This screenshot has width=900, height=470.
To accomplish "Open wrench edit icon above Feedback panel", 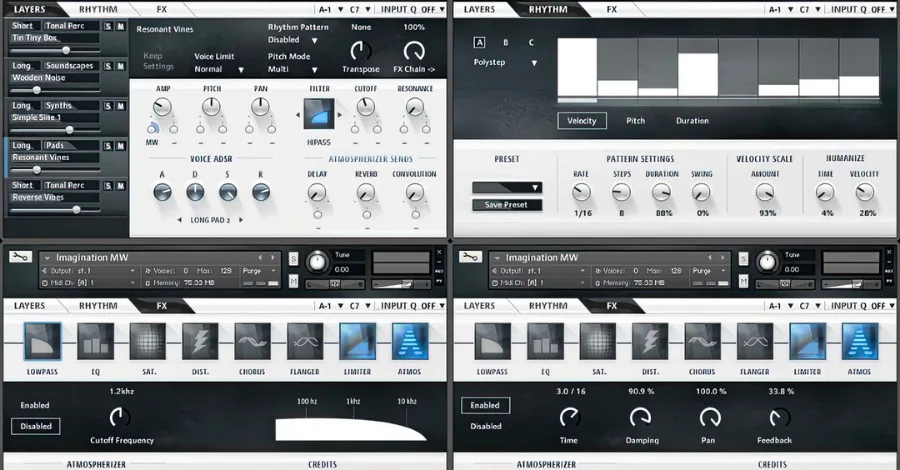I will click(471, 257).
